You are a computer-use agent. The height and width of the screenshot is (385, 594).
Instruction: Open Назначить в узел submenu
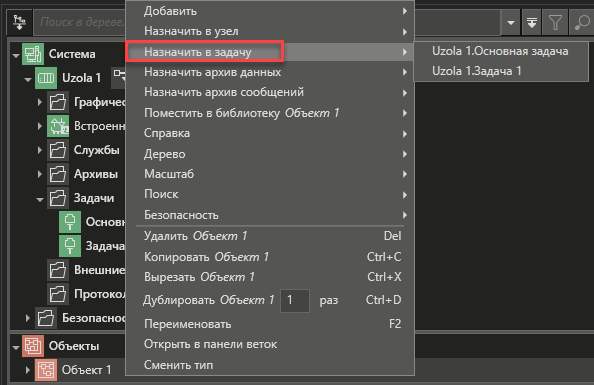270,31
